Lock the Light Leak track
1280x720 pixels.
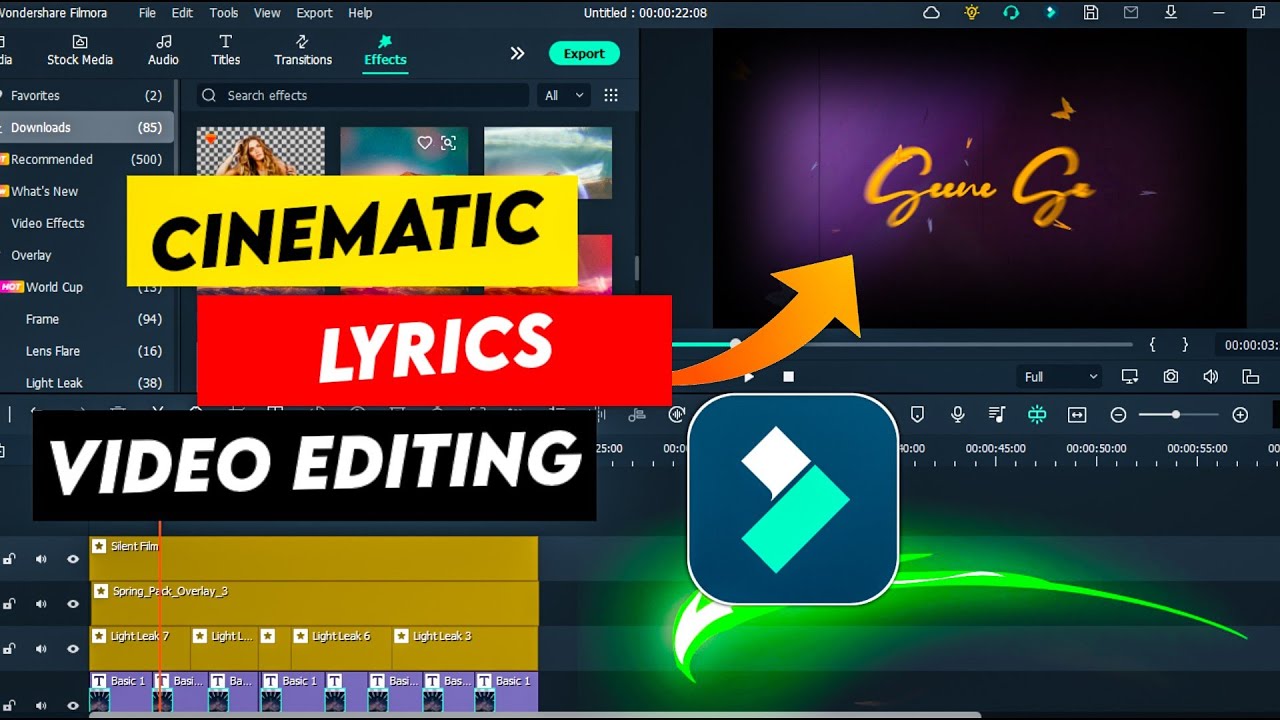tap(9, 649)
